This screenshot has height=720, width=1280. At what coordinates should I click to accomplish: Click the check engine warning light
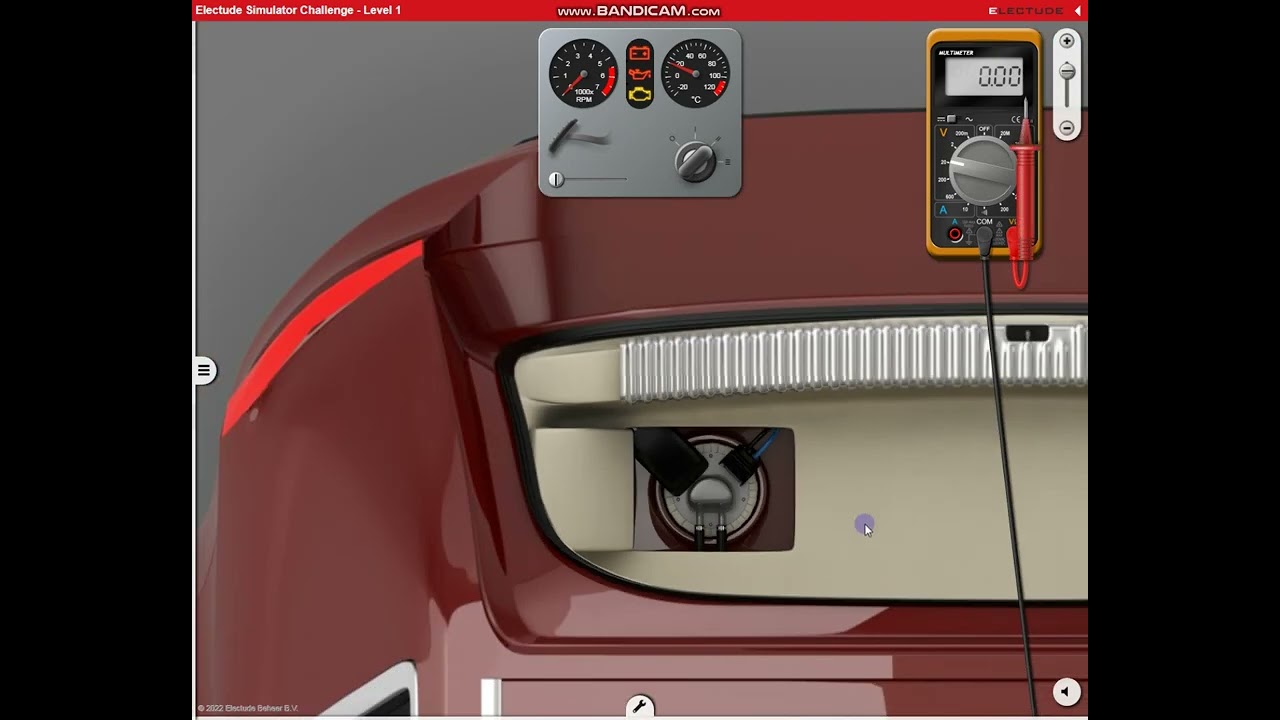[639, 95]
